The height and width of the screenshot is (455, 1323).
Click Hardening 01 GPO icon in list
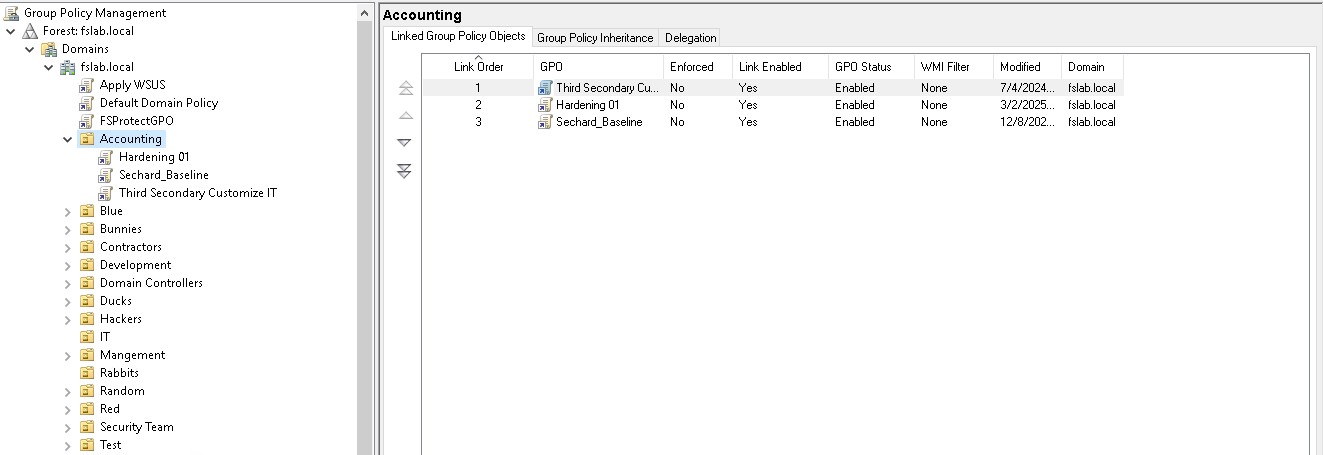point(545,105)
